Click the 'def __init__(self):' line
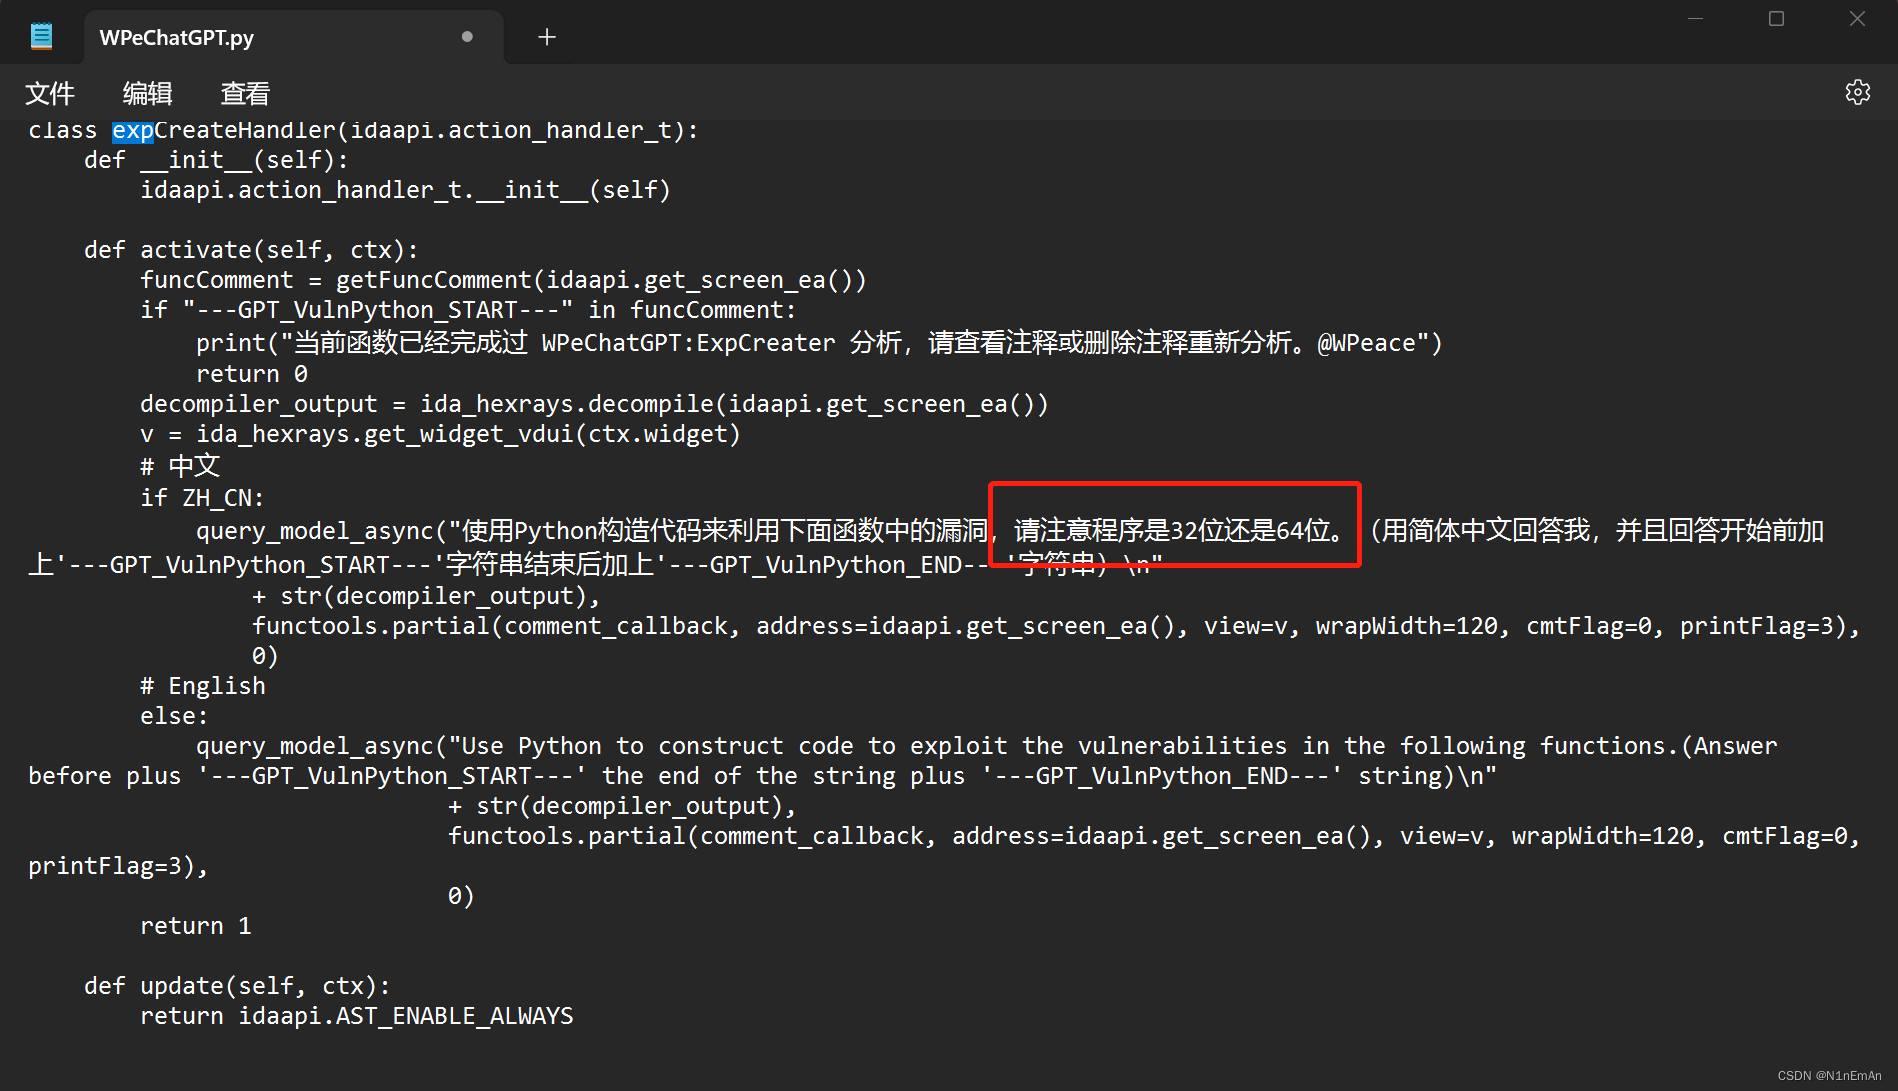Viewport: 1898px width, 1091px height. pyautogui.click(x=216, y=160)
